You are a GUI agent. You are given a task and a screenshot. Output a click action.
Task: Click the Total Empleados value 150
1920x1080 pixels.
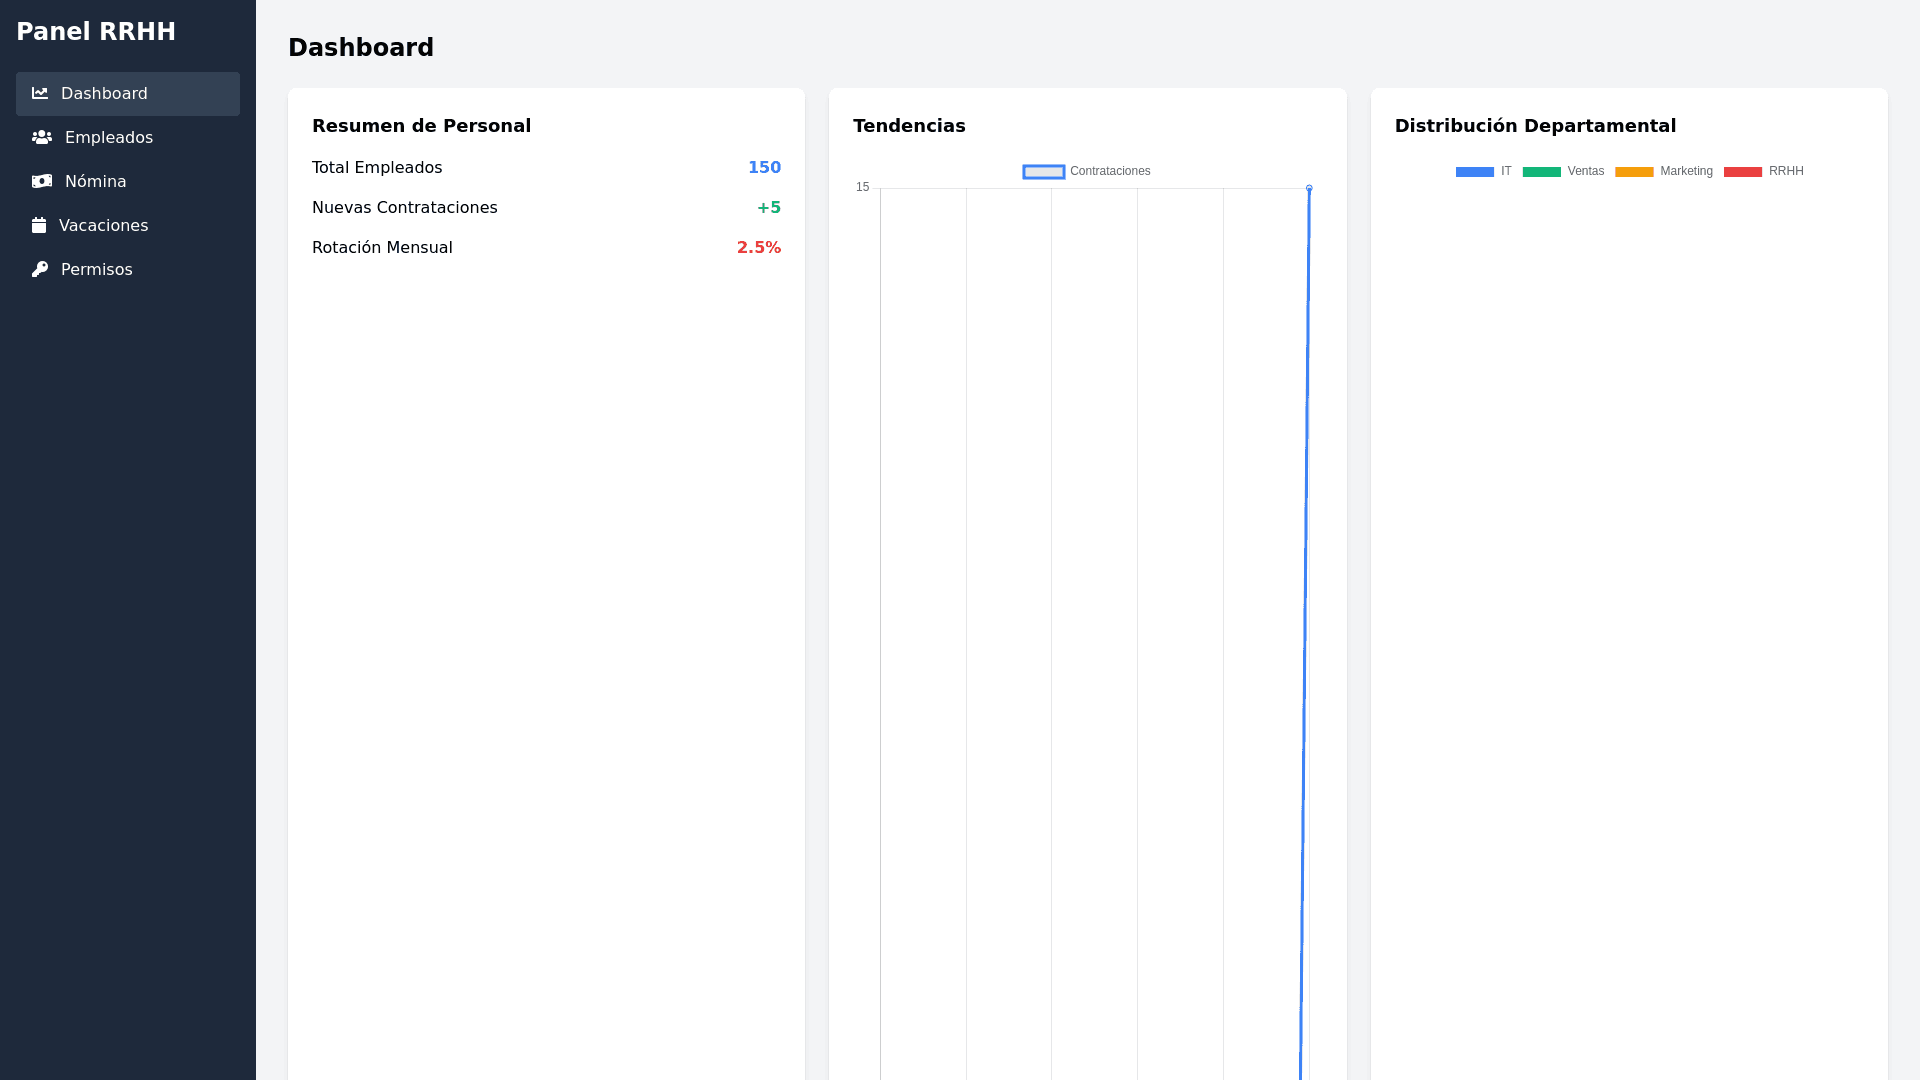764,168
